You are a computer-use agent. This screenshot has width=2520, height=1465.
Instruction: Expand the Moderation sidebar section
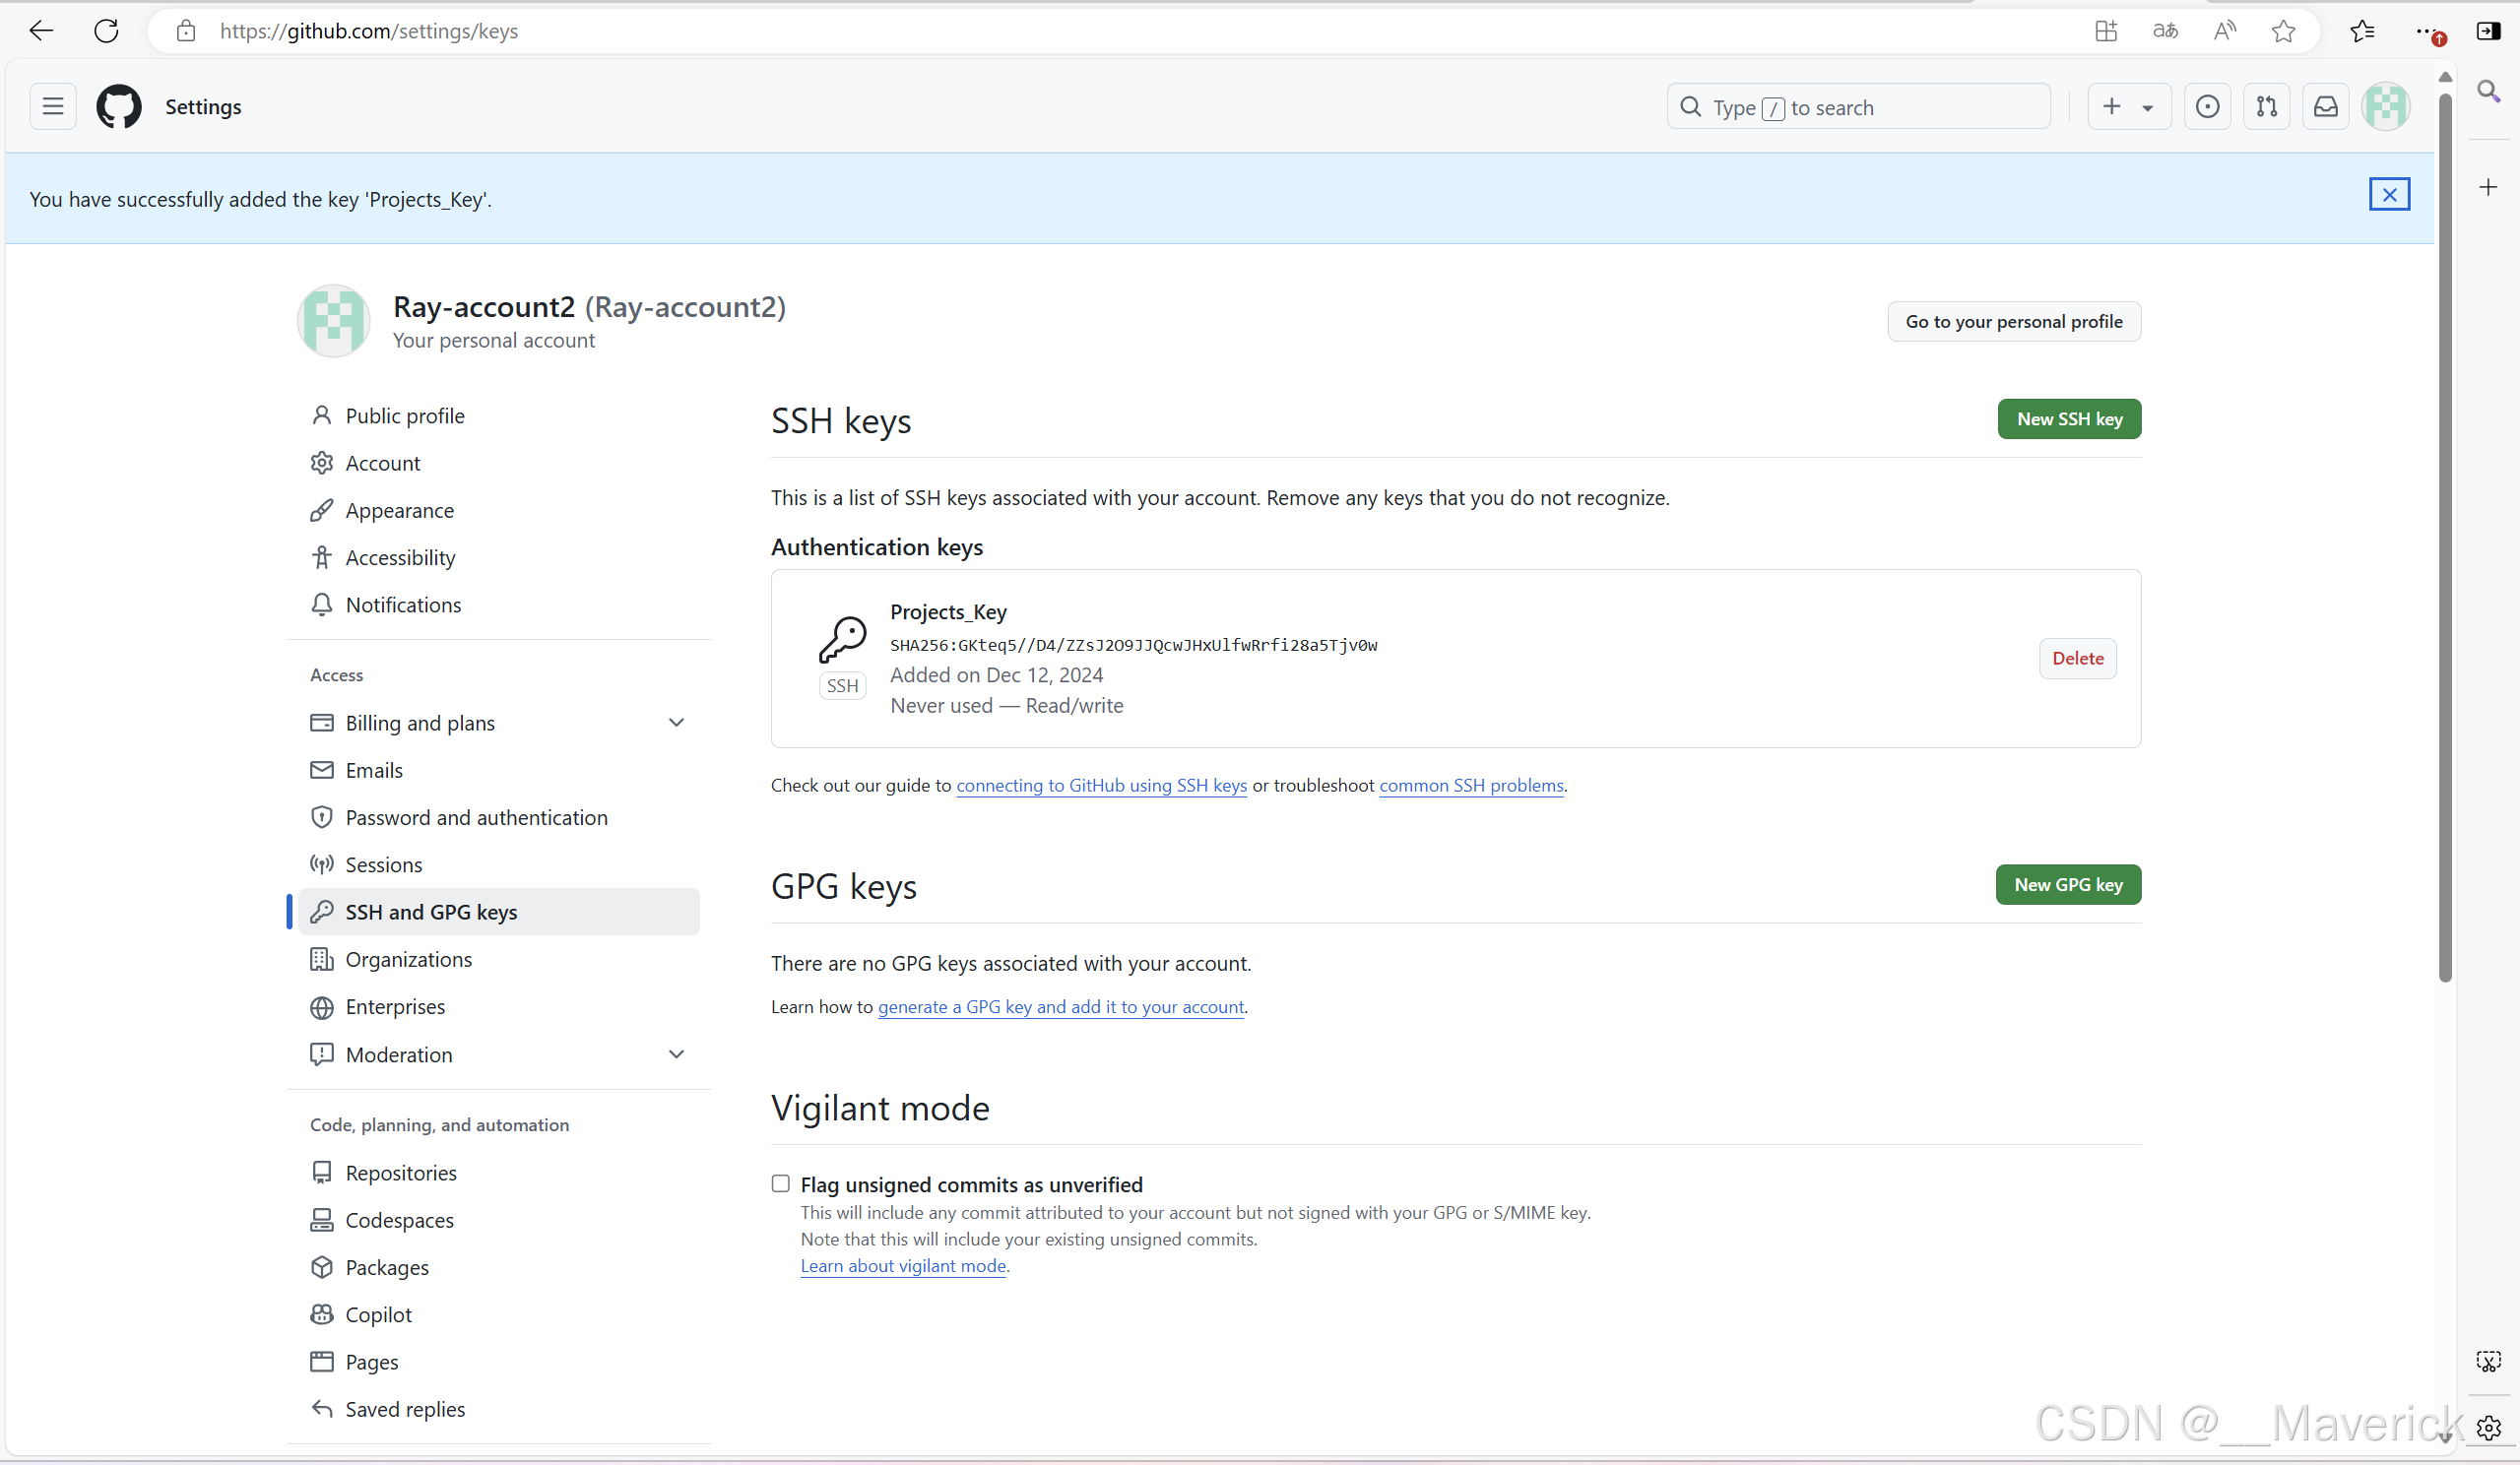(676, 1054)
